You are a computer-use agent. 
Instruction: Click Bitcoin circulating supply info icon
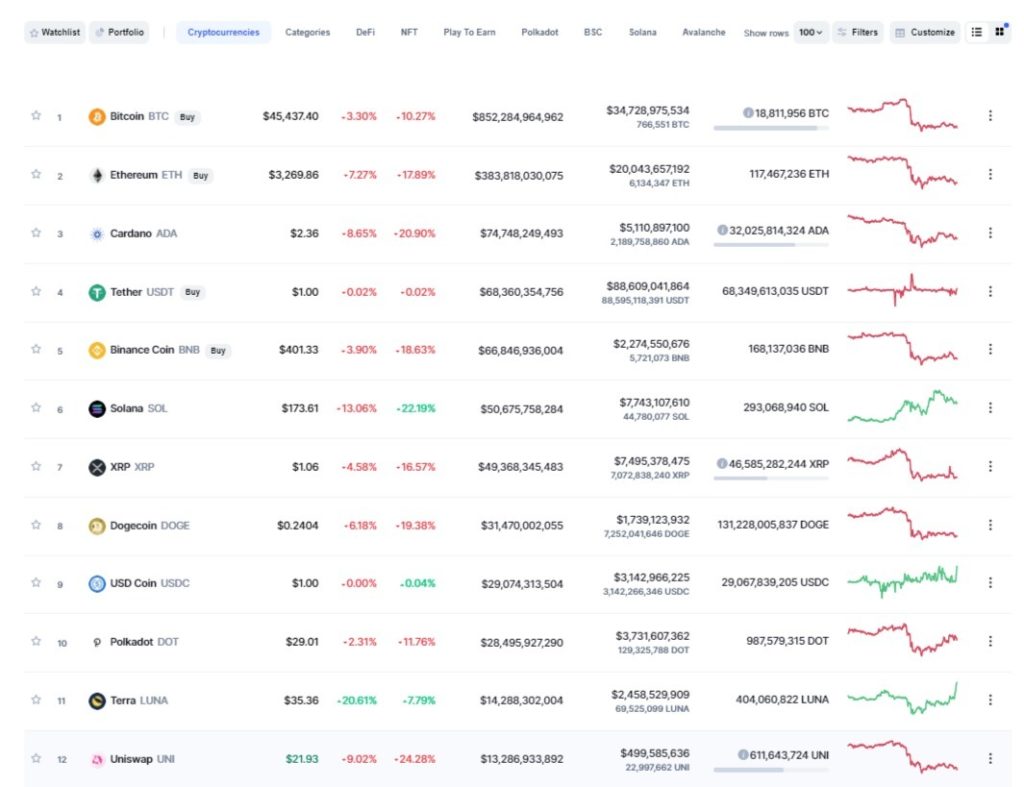point(748,112)
